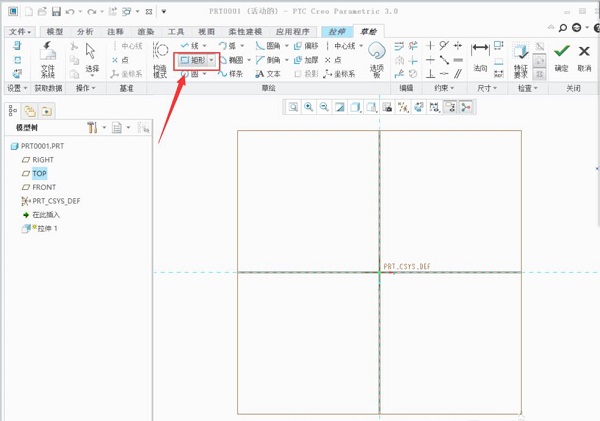Open the dropdown arrow beside 矩形

pos(212,60)
